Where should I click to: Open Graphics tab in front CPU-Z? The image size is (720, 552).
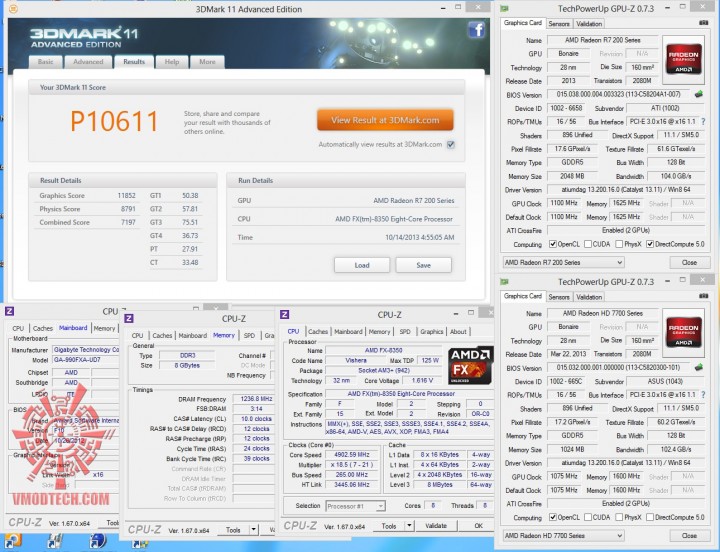(x=432, y=332)
